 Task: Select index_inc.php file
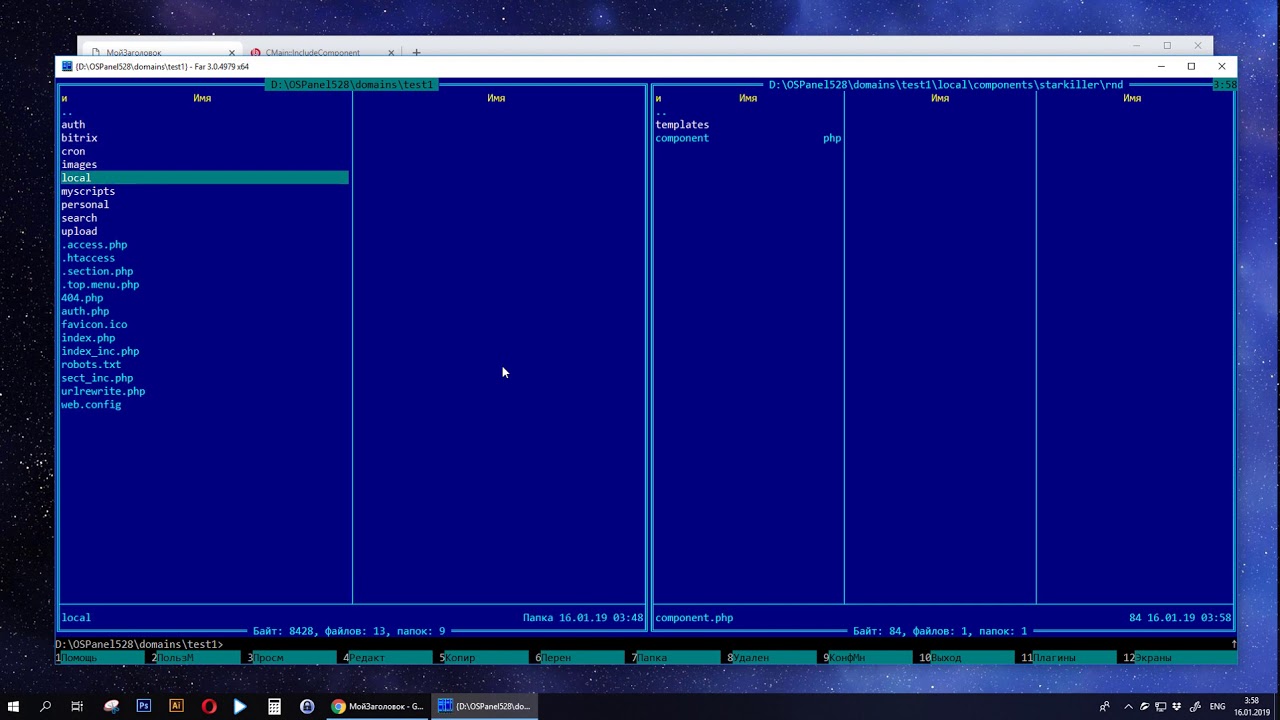pos(100,351)
